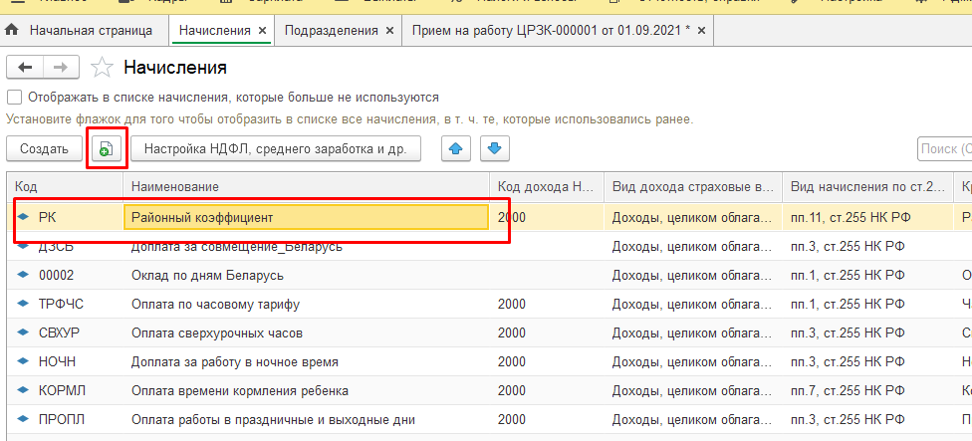Click into the Поиск search field
Screen dimensions: 972x441
(x=944, y=149)
